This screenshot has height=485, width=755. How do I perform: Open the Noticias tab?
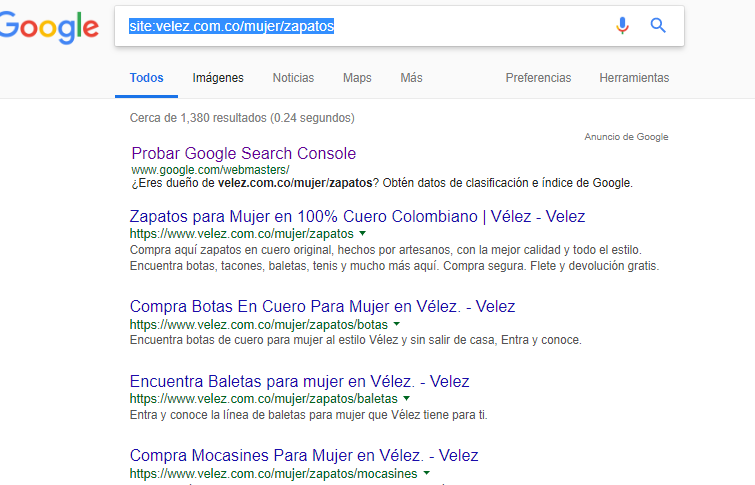pos(293,78)
